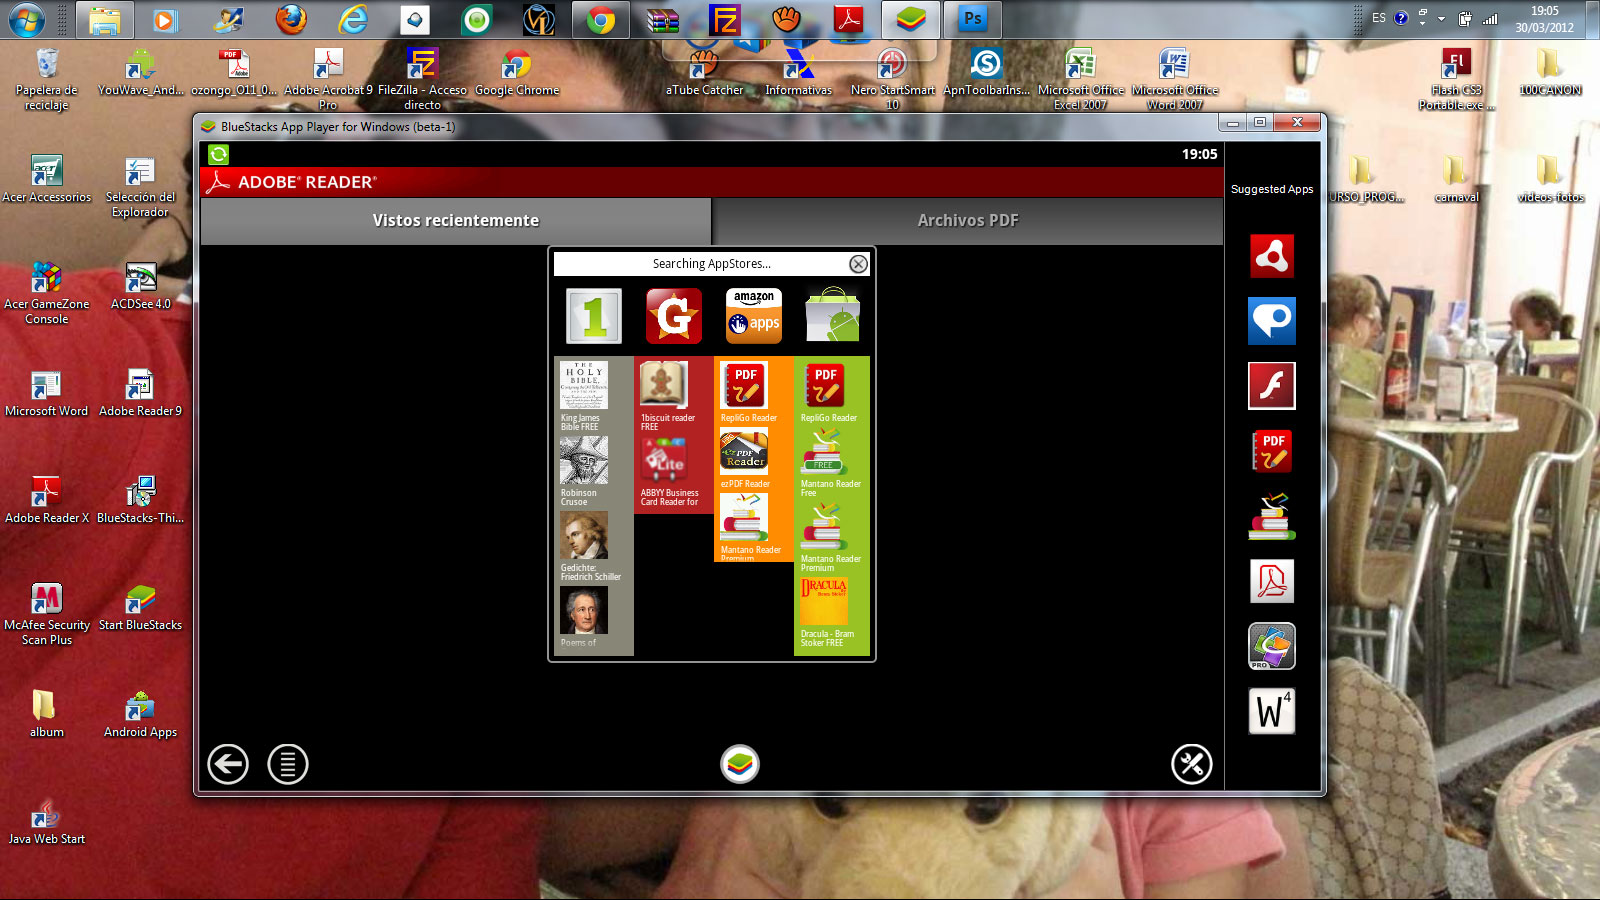The height and width of the screenshot is (900, 1600).
Task: Select Microsoft Office Word 2007 shortcut
Action: 1175,79
